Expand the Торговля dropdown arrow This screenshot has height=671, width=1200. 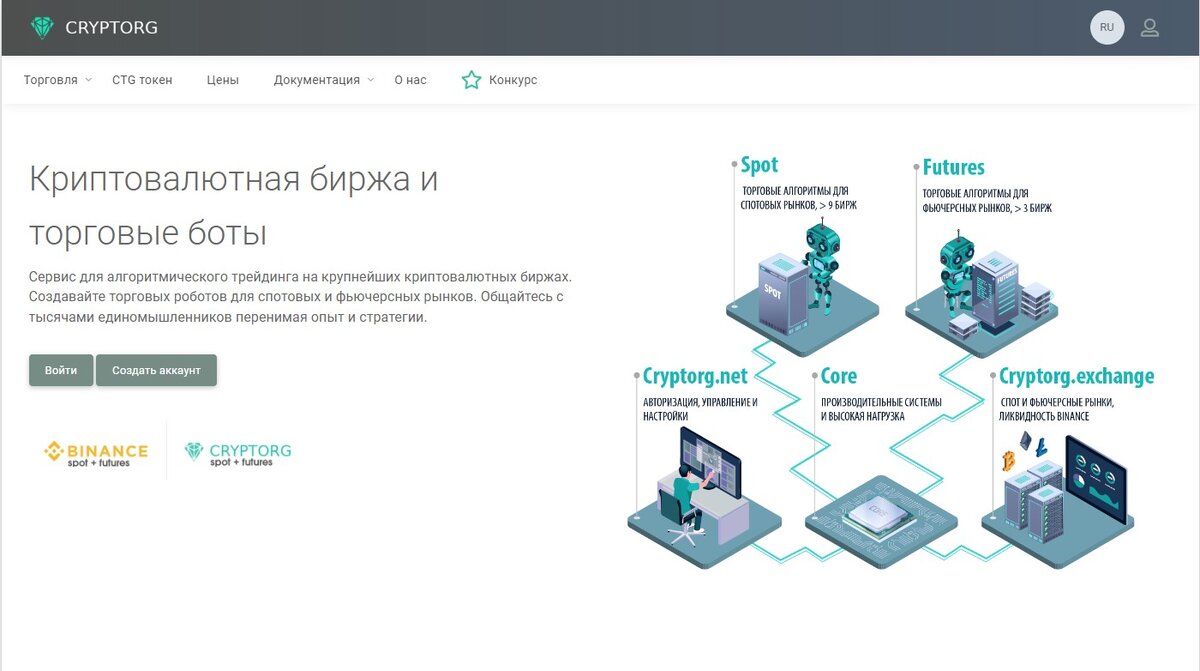pos(88,80)
